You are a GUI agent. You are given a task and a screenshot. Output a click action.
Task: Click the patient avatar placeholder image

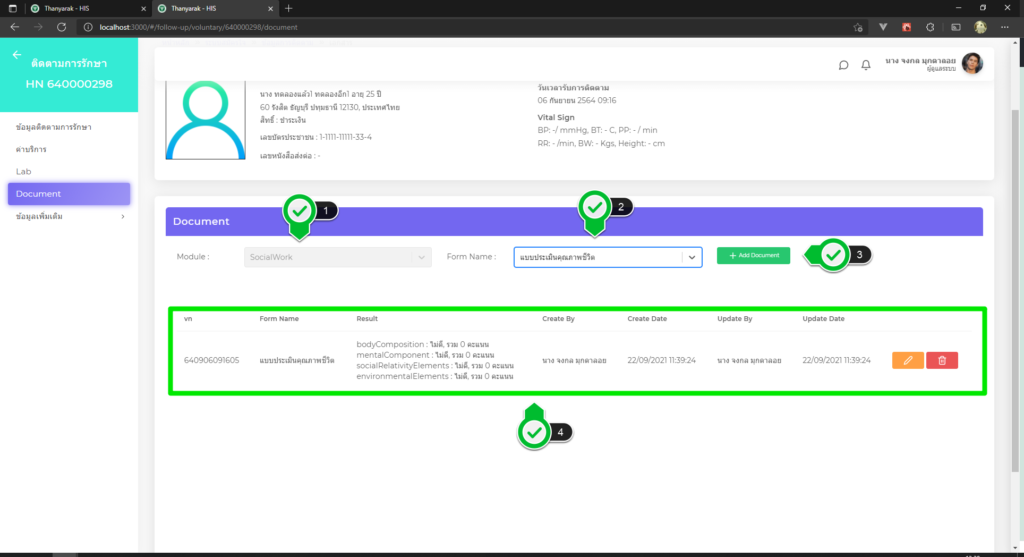tap(205, 120)
